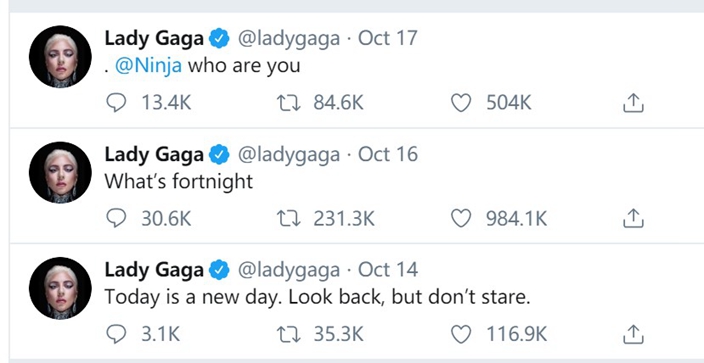704x363 pixels.
Task: Like the '@Ninja who are you' tweet
Action: click(461, 103)
